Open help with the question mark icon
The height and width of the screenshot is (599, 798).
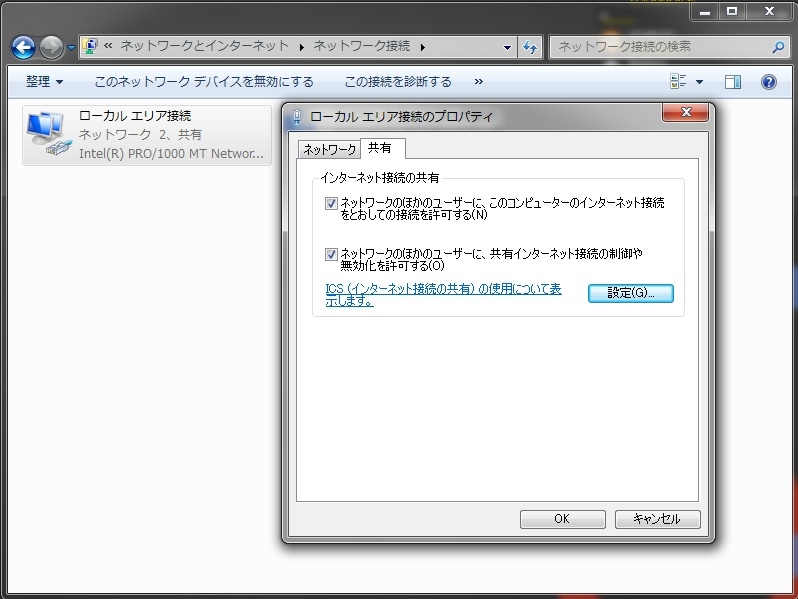point(768,81)
